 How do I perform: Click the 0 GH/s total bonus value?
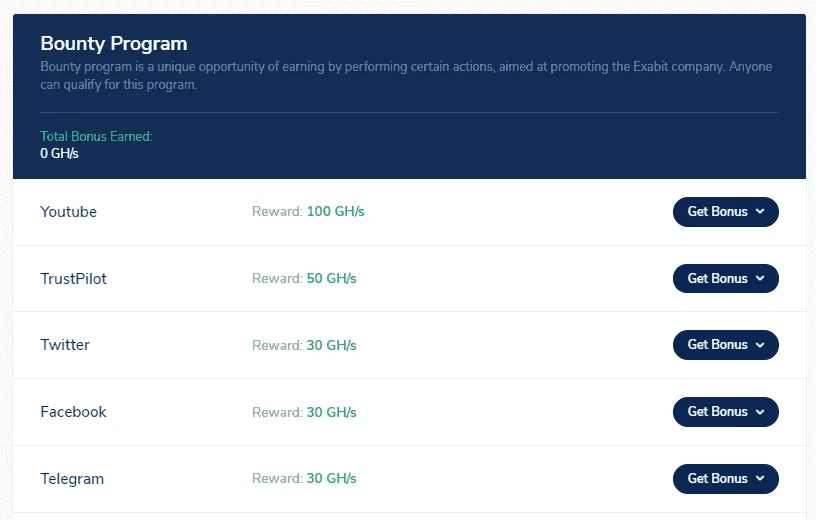(x=59, y=153)
